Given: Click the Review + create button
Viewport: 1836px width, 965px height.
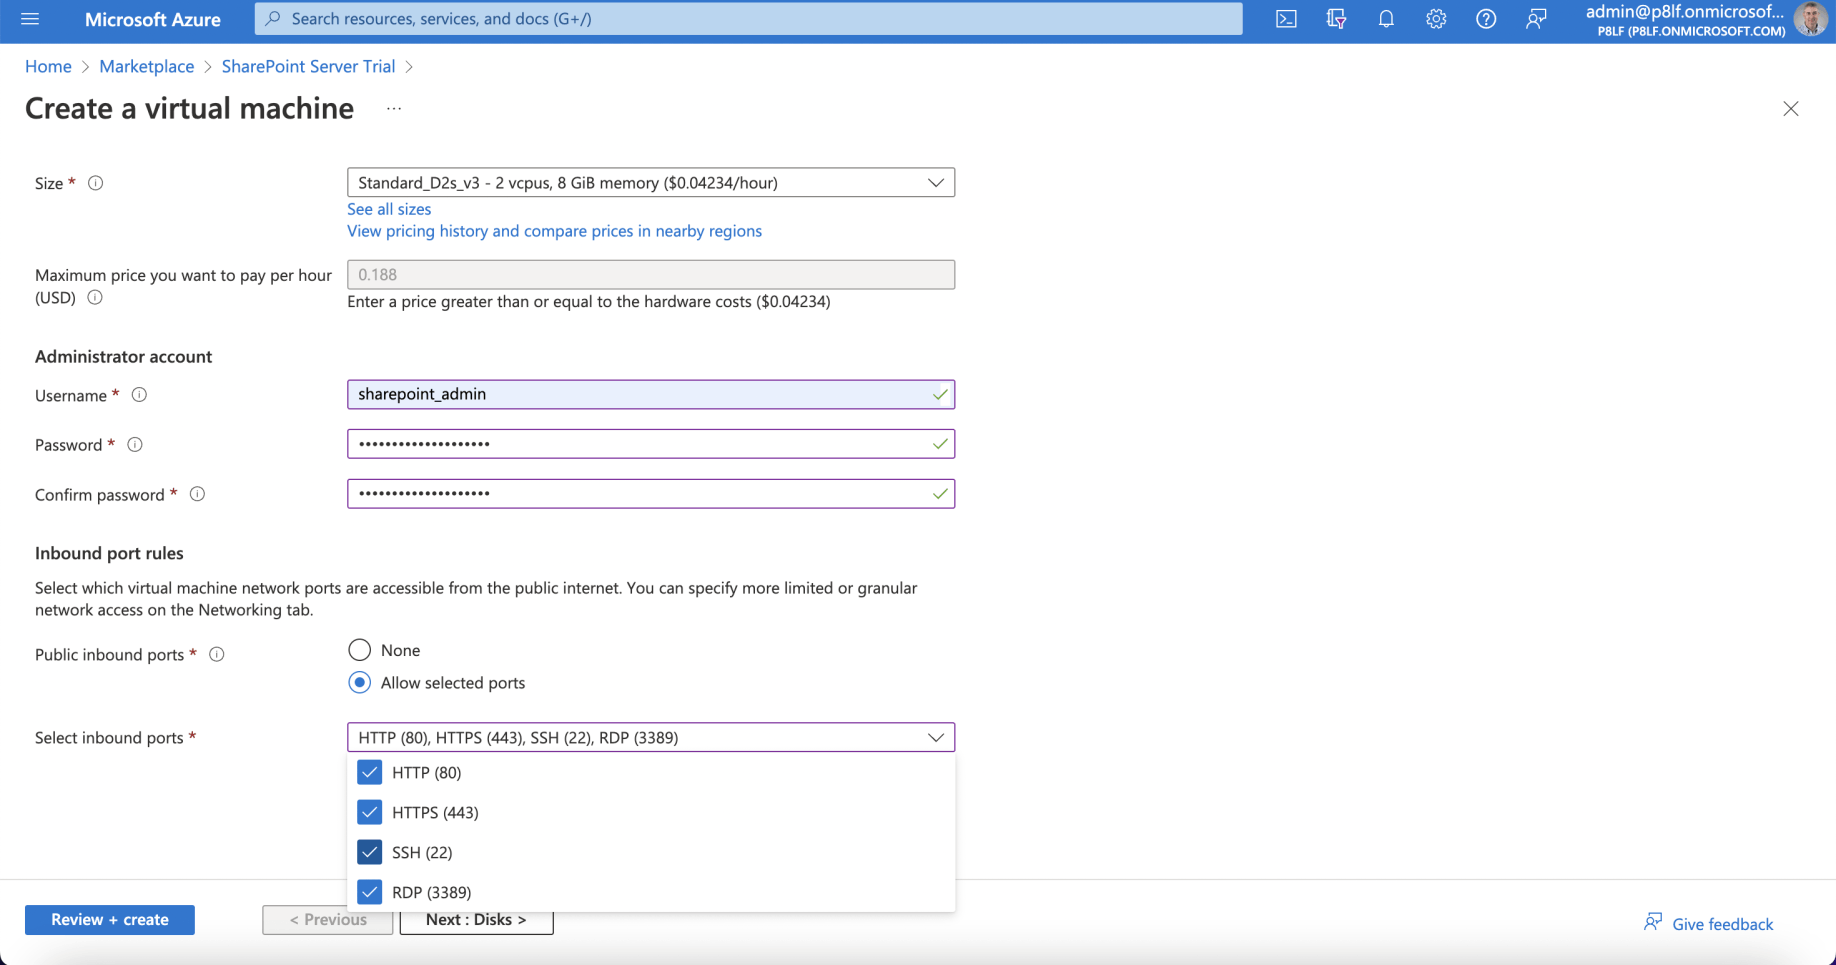Looking at the screenshot, I should tap(110, 920).
